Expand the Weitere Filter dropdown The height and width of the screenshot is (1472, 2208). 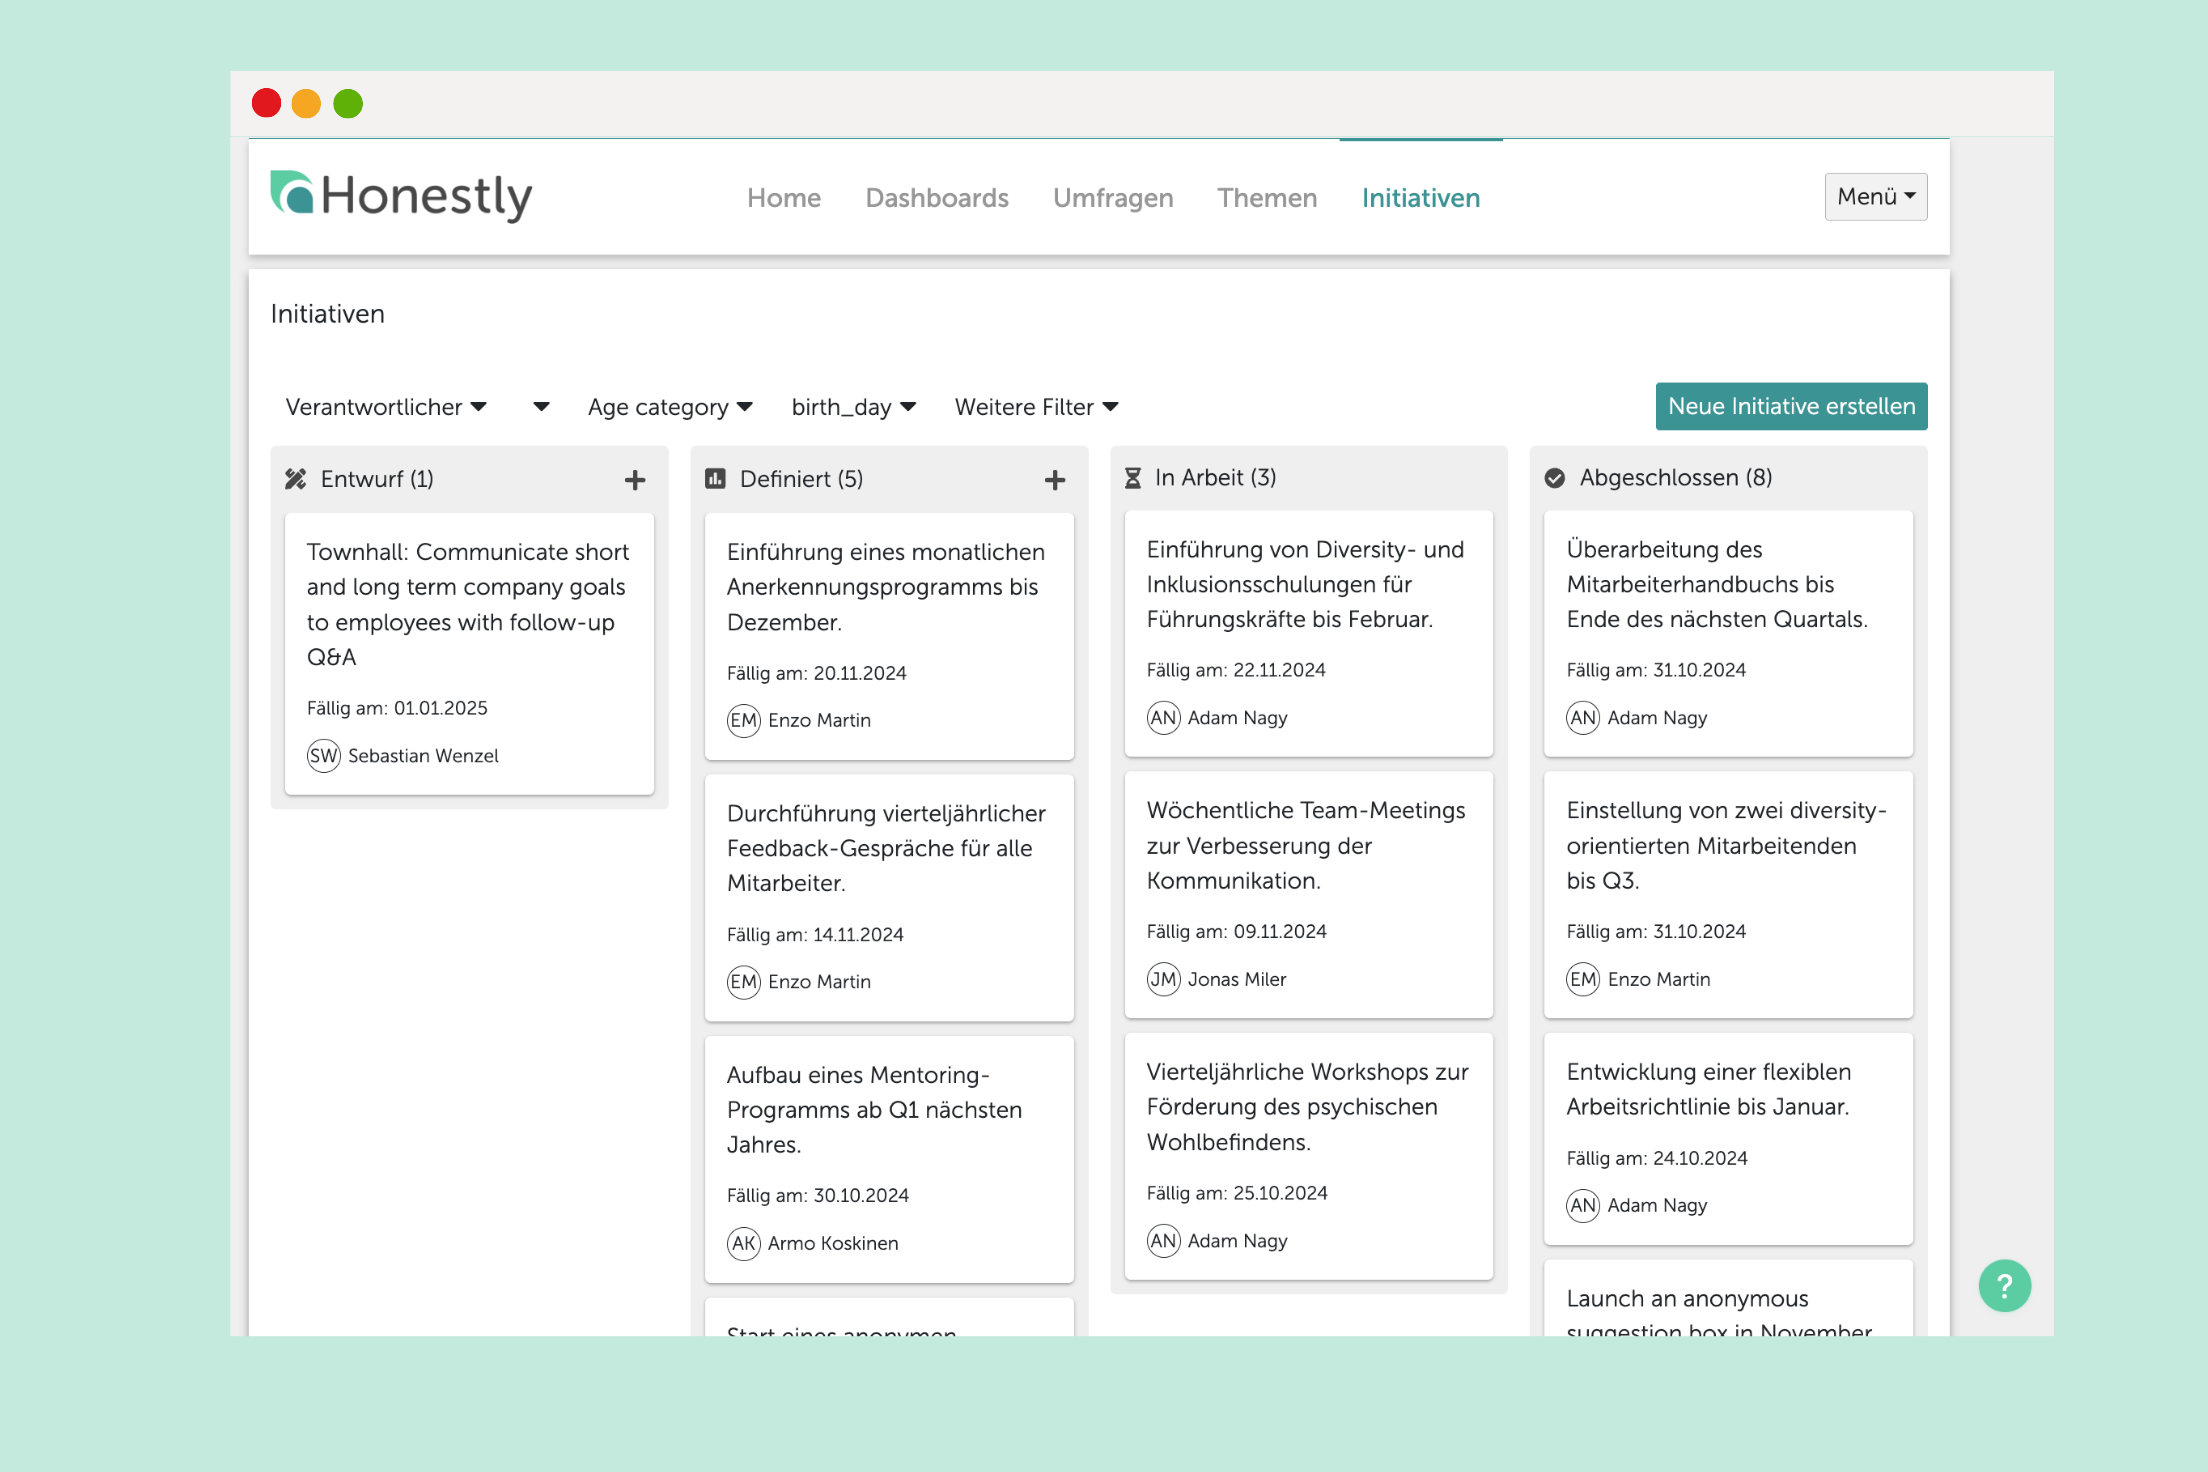(1036, 407)
